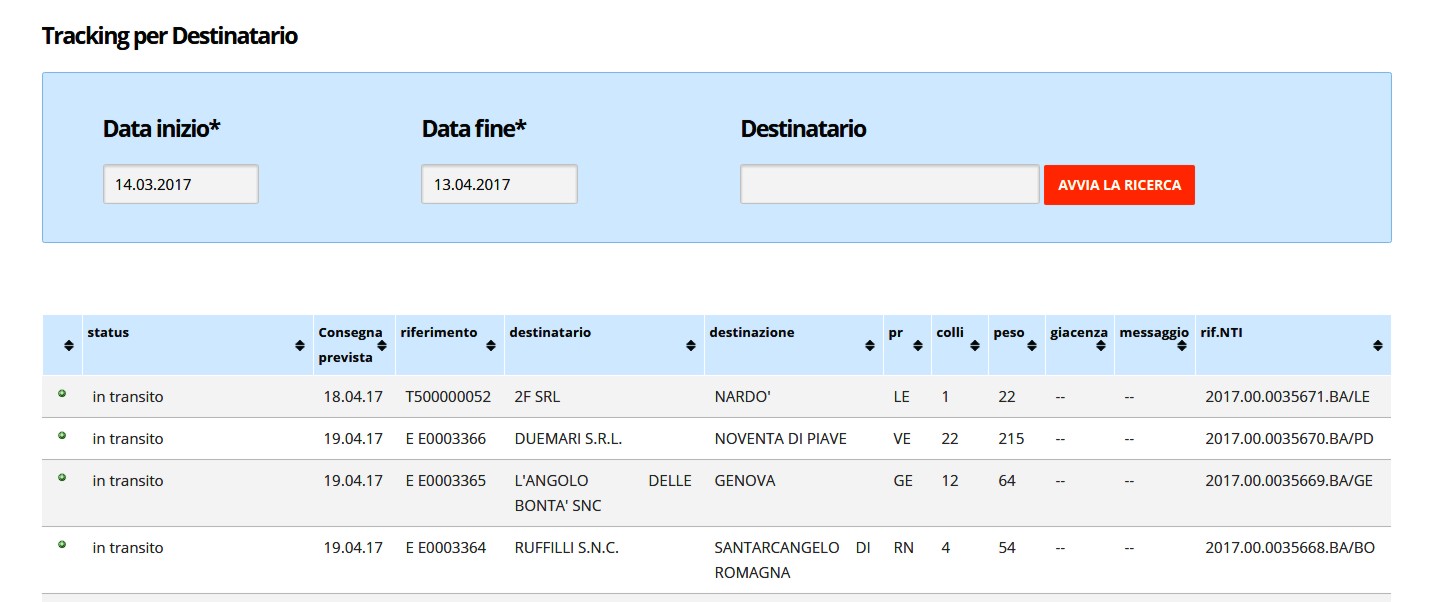Click the destinatario column header label
Screen dimensions: 1446x602
pos(550,333)
